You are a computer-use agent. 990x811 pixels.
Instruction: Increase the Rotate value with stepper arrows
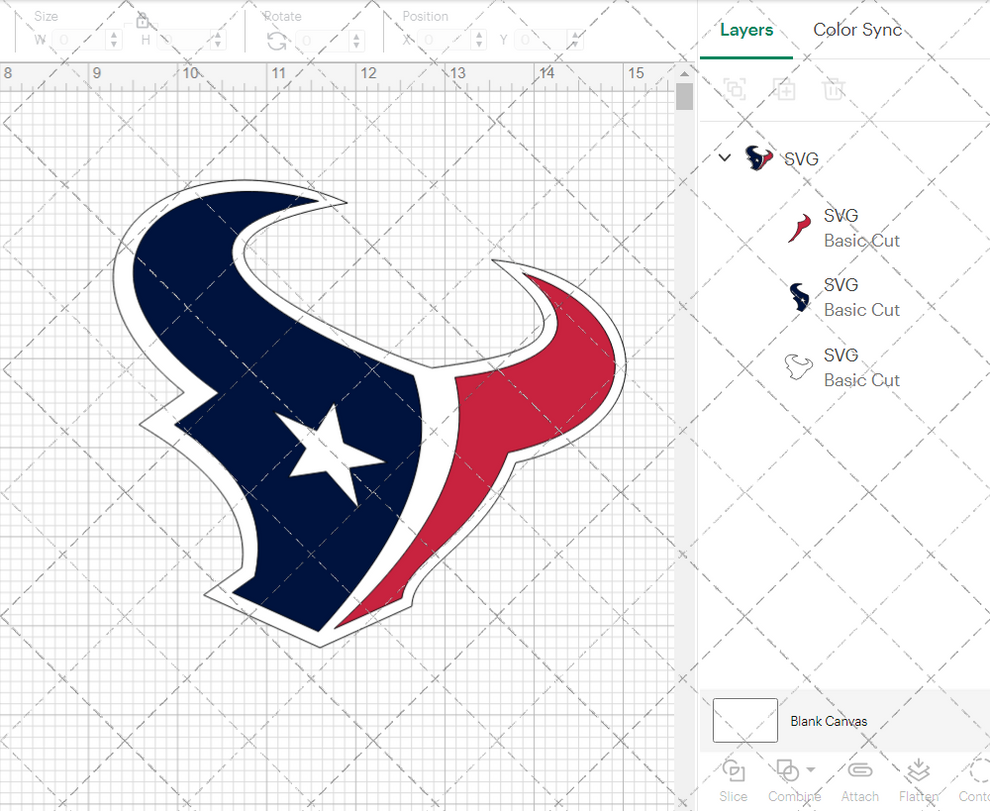click(x=356, y=35)
